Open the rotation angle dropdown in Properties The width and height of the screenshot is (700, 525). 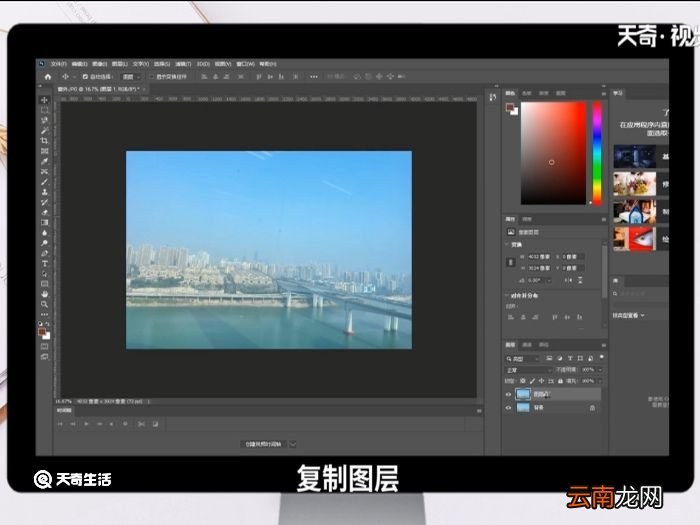549,280
